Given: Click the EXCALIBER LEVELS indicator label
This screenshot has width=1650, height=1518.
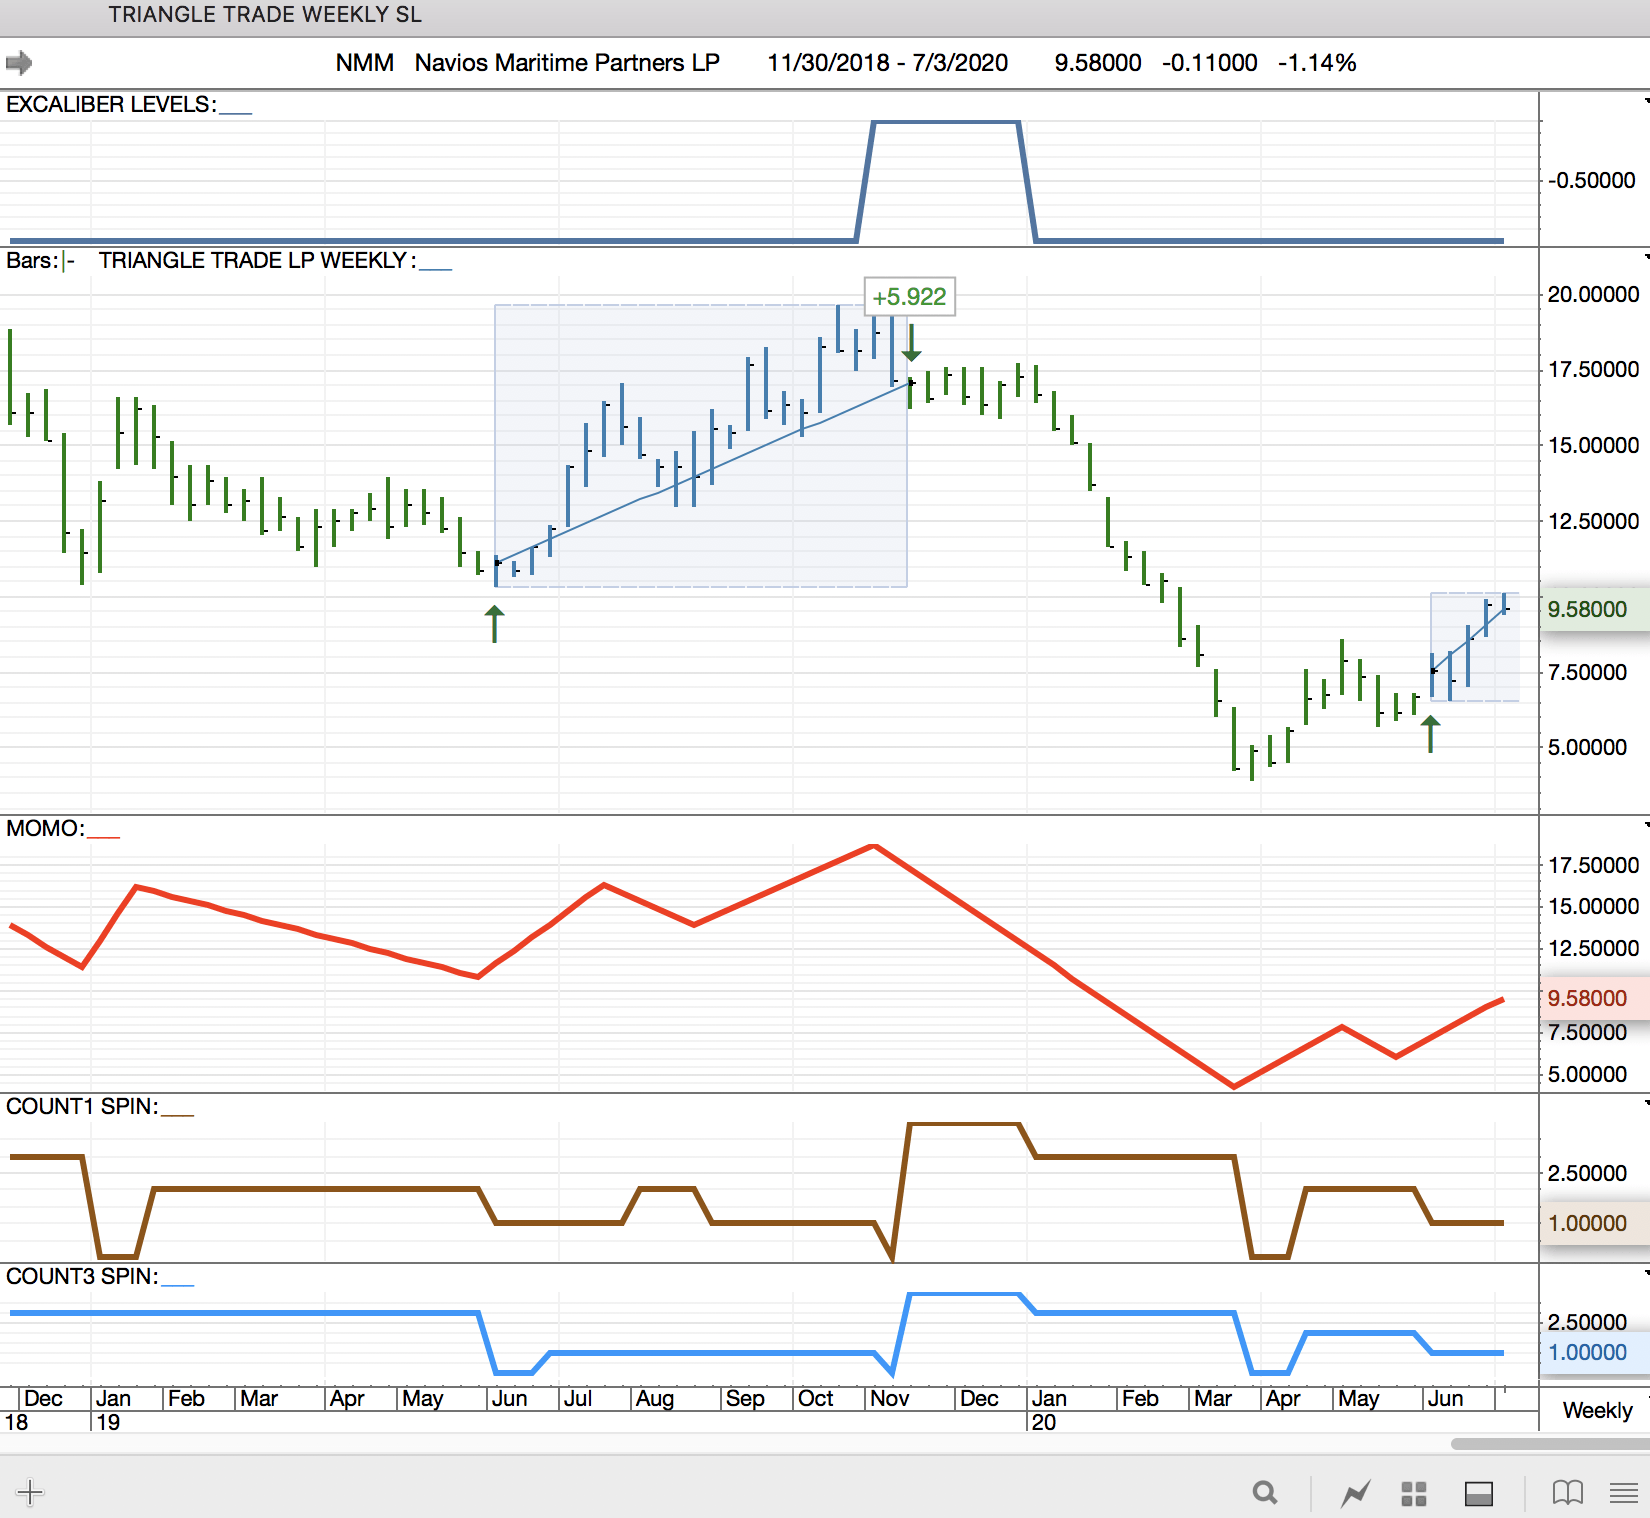Looking at the screenshot, I should click(111, 105).
